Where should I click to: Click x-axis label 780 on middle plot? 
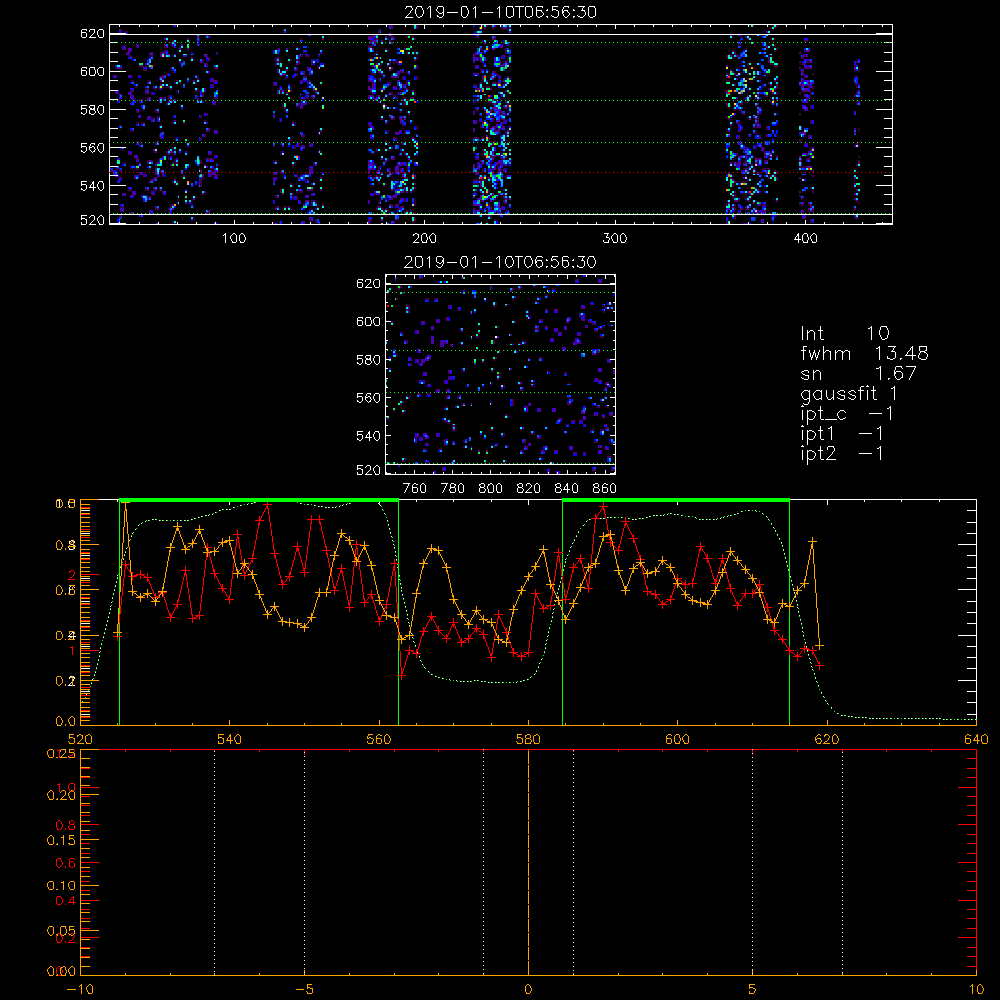point(453,489)
